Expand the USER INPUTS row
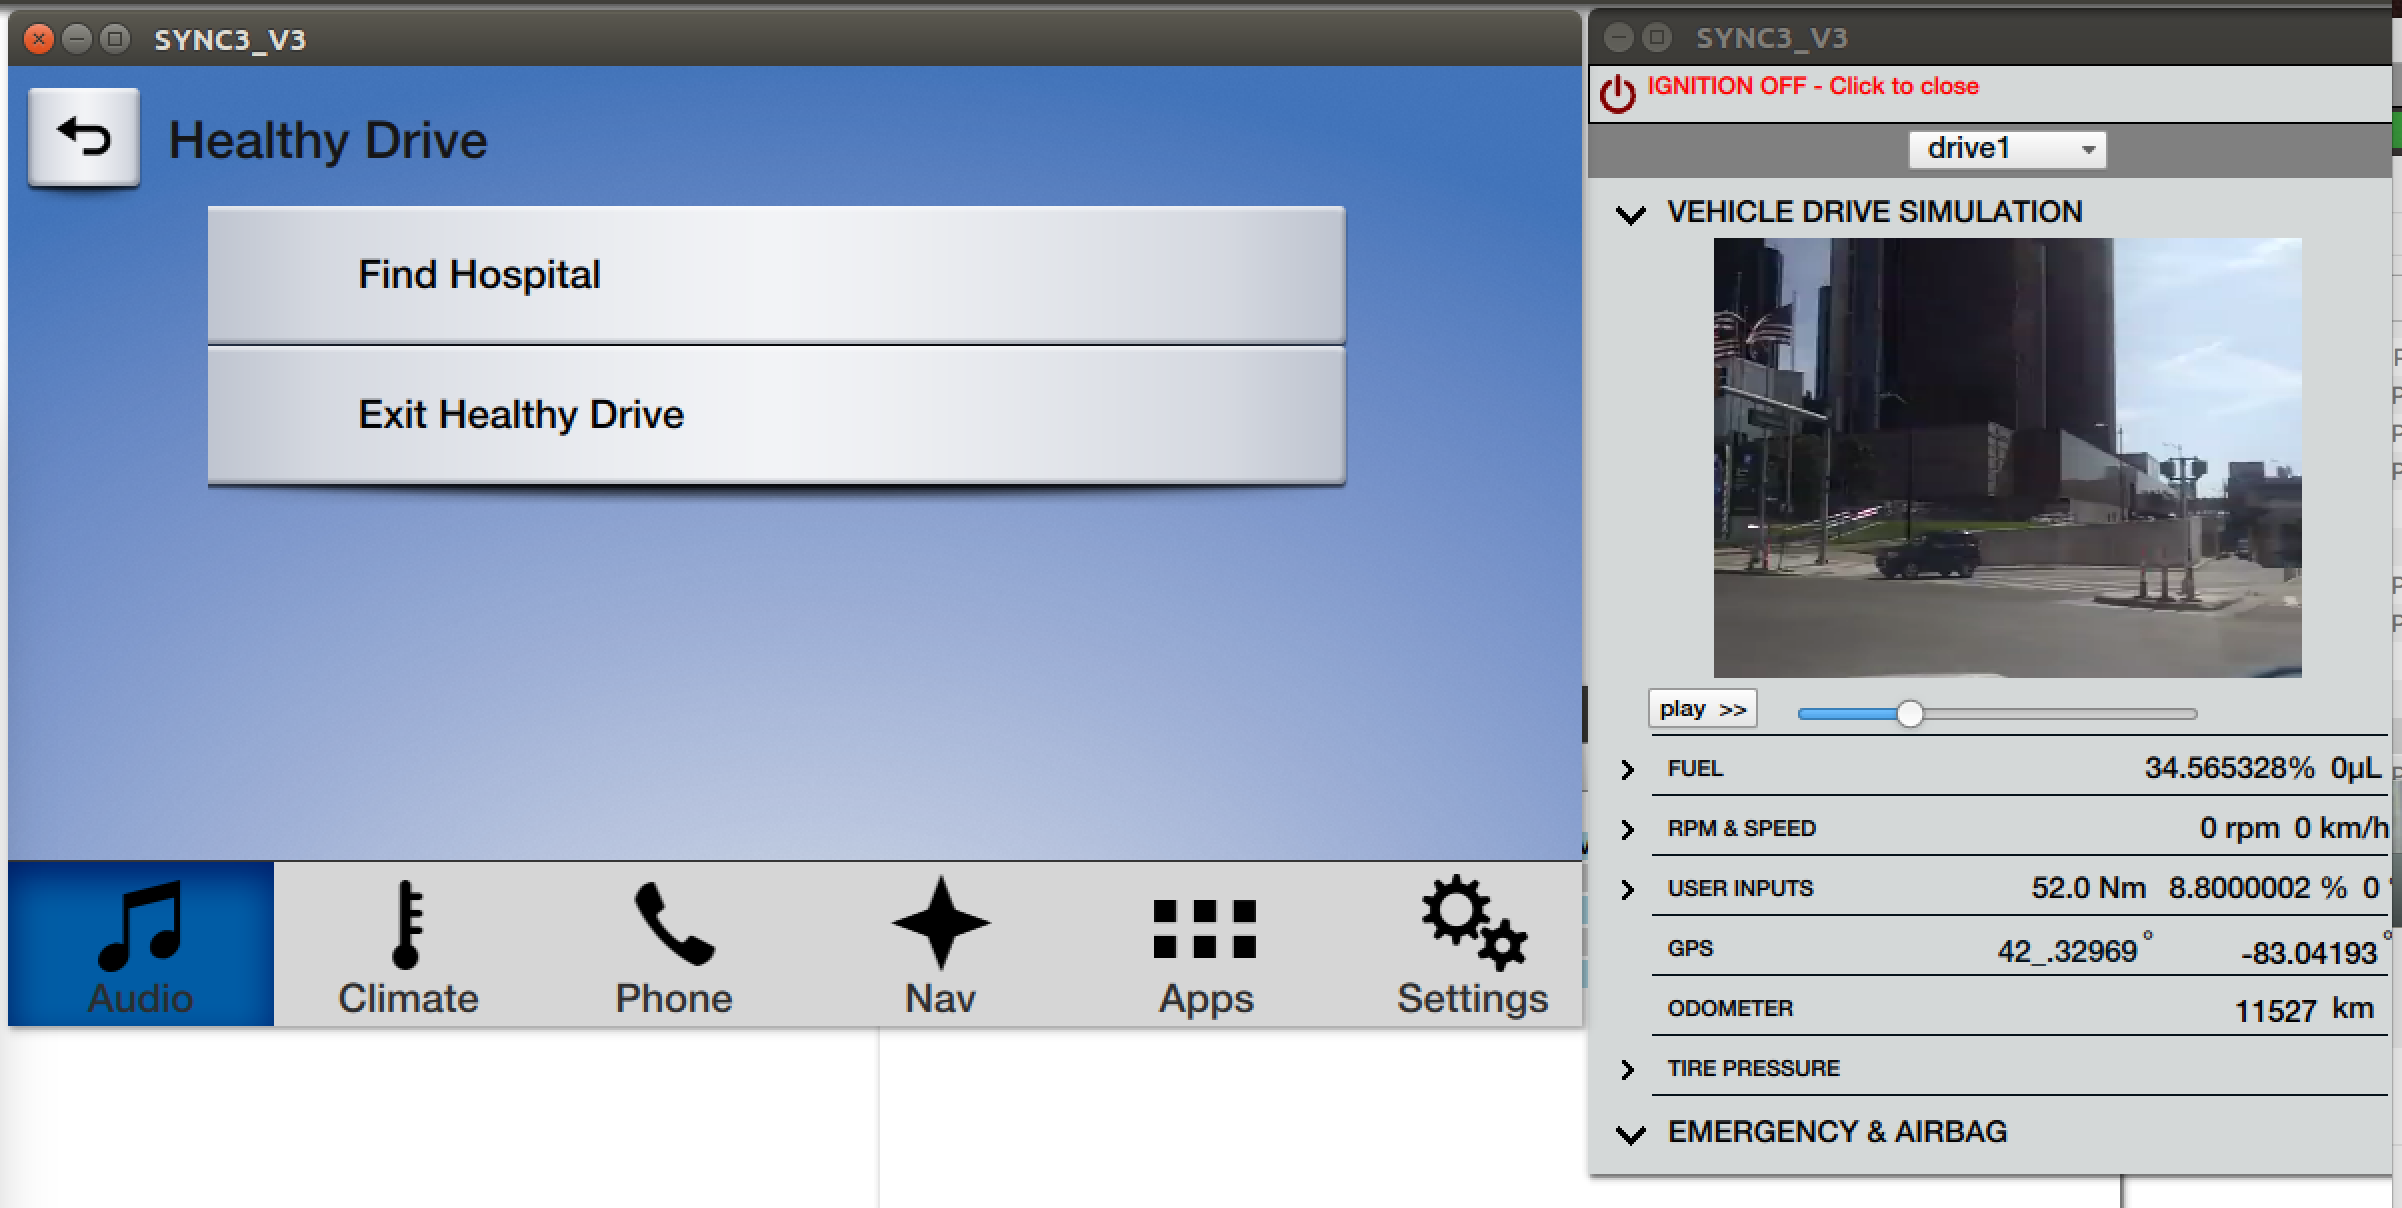Viewport: 2402px width, 1208px height. tap(1628, 889)
